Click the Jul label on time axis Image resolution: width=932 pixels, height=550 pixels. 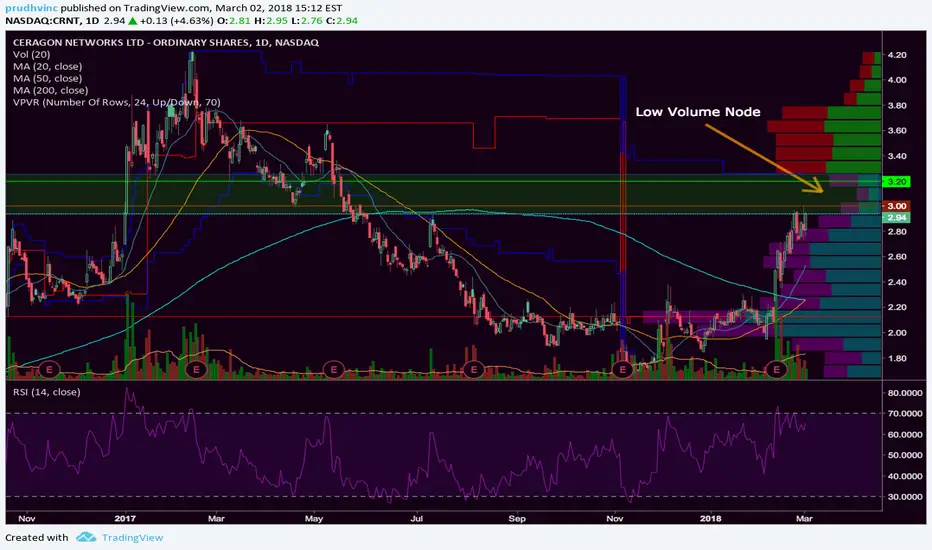point(417,518)
